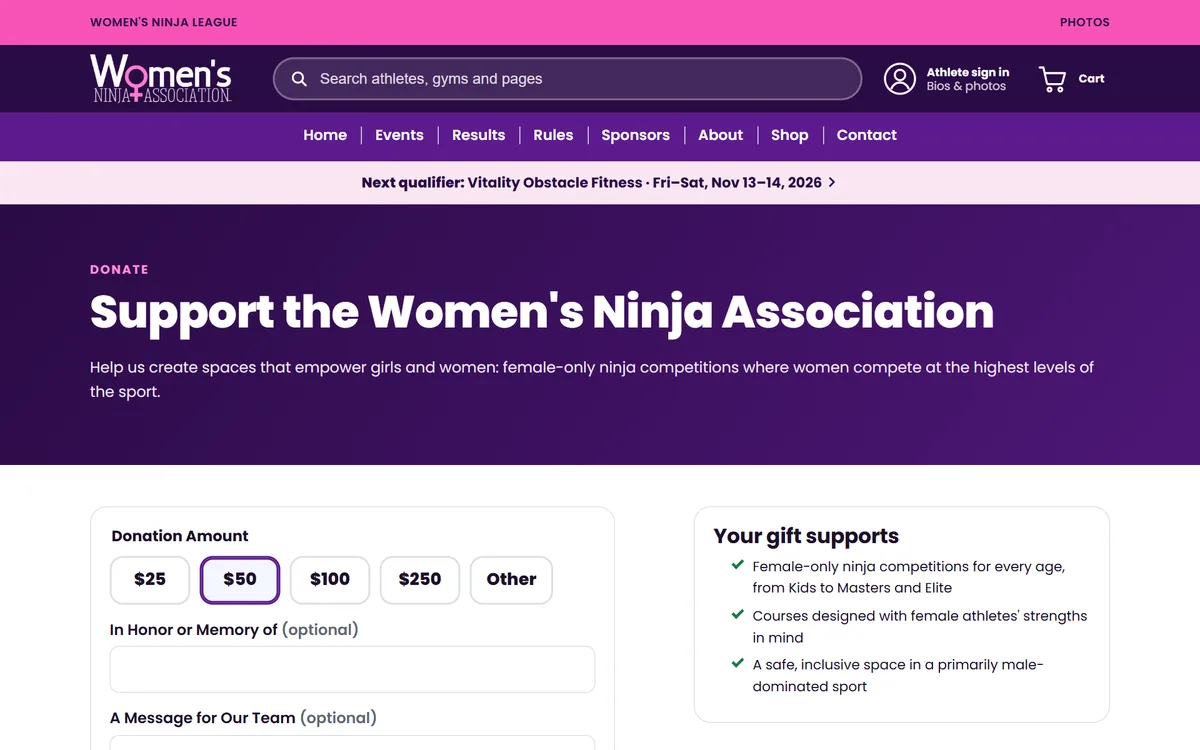Click the Women's Ninja Association logo
This screenshot has width=1200, height=750.
pyautogui.click(x=161, y=78)
